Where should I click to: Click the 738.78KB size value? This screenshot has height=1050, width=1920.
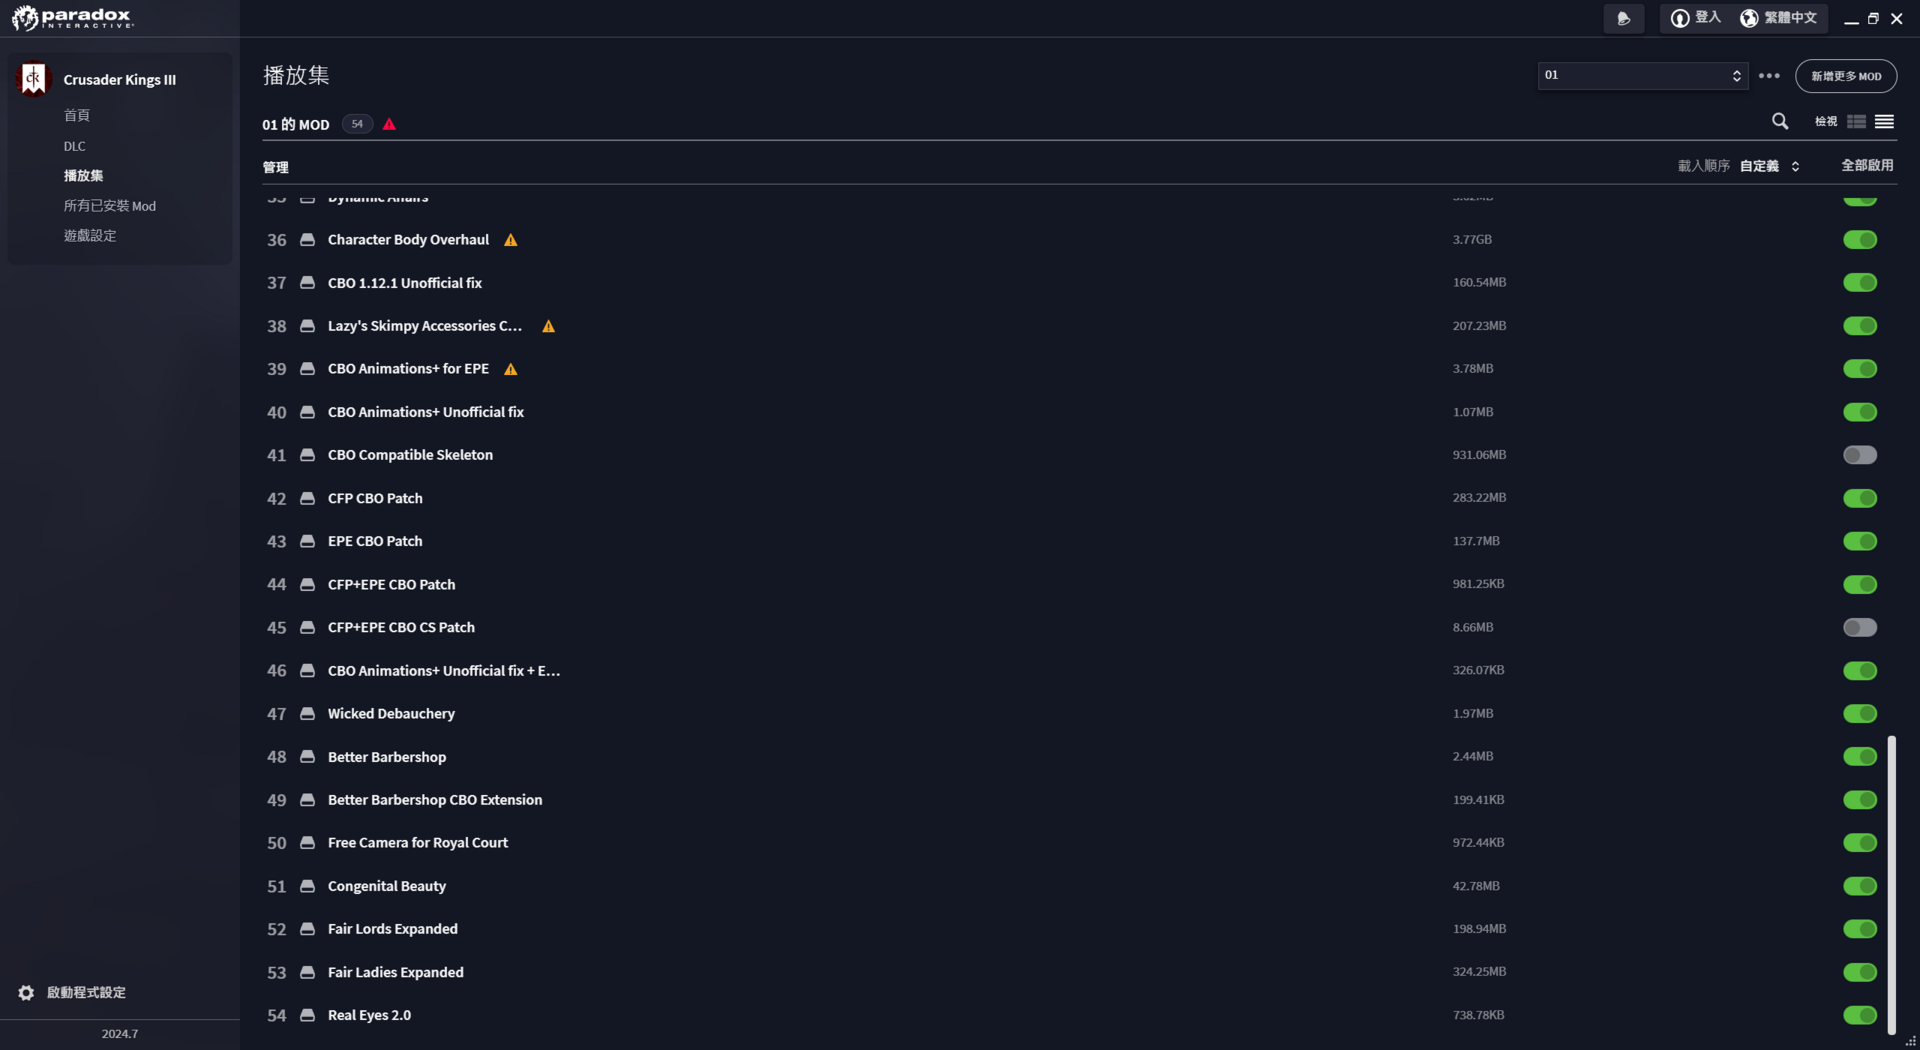click(x=1478, y=1015)
